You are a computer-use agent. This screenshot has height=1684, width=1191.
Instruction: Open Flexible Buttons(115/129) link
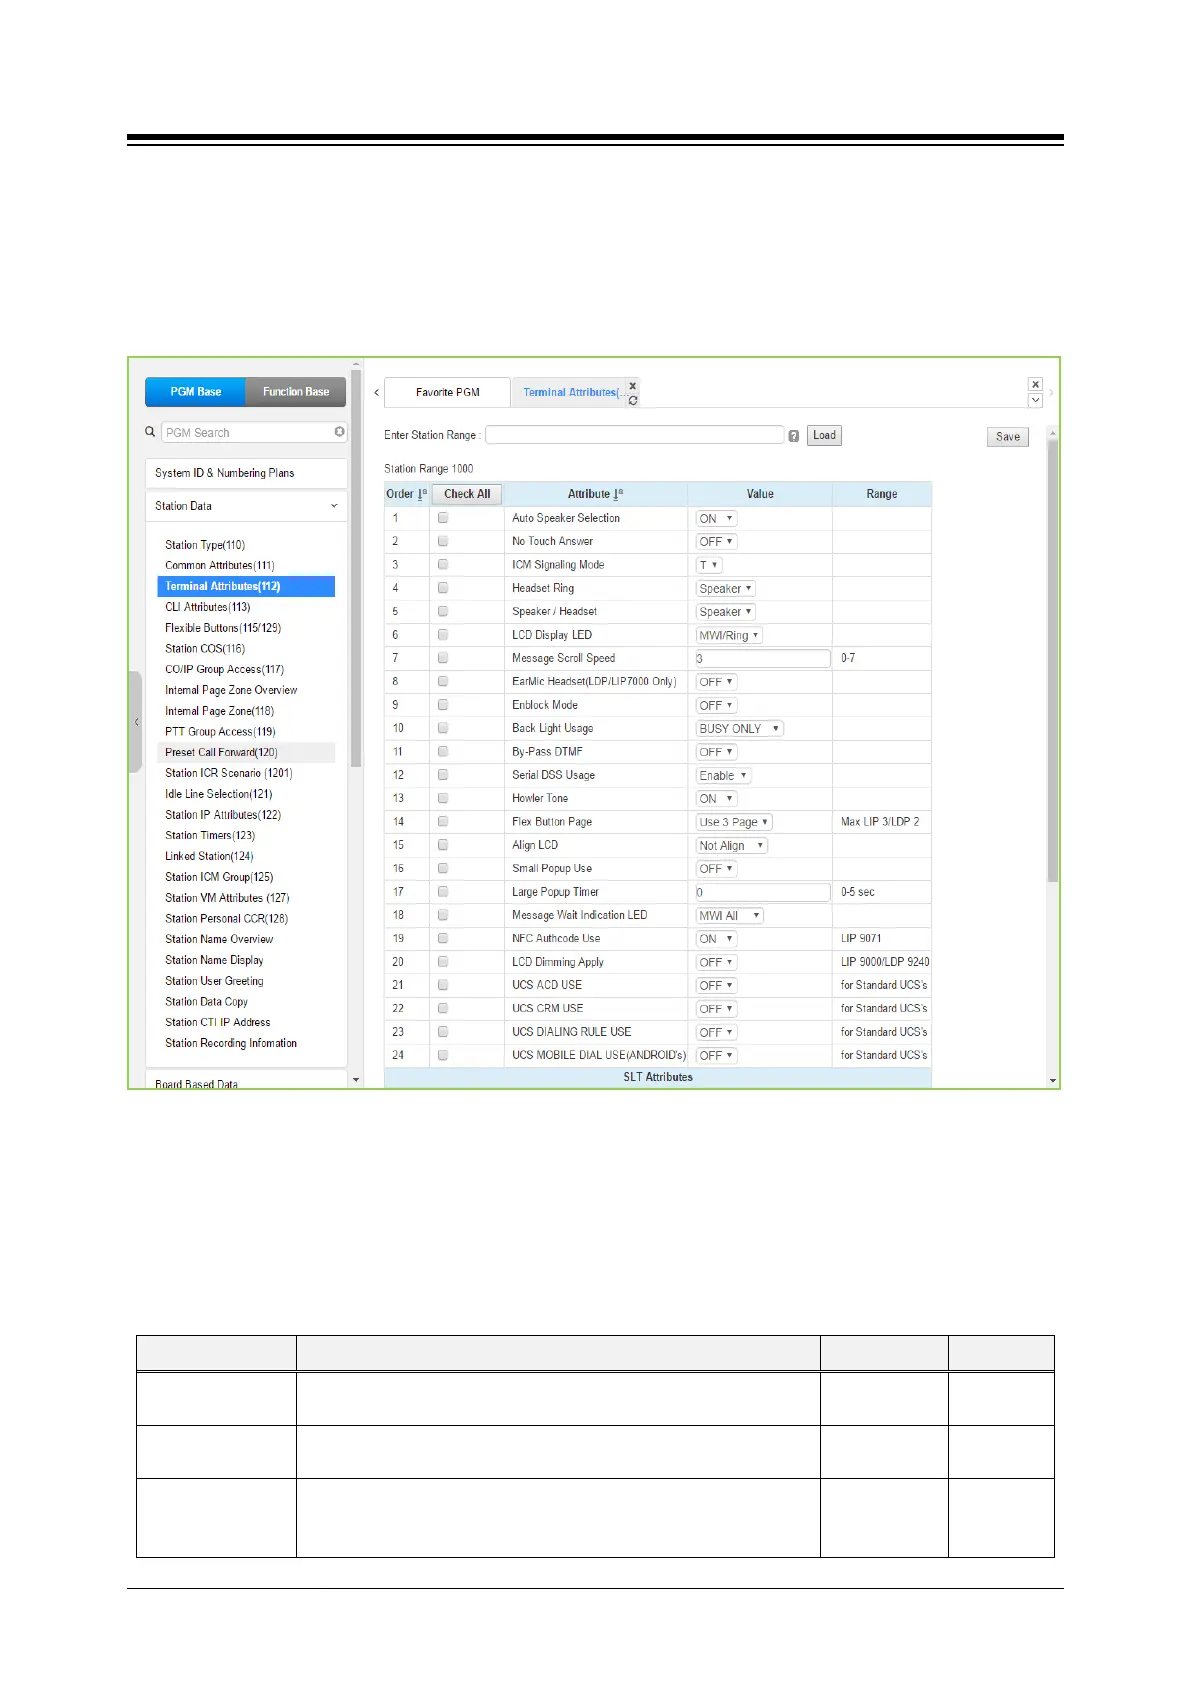223,628
